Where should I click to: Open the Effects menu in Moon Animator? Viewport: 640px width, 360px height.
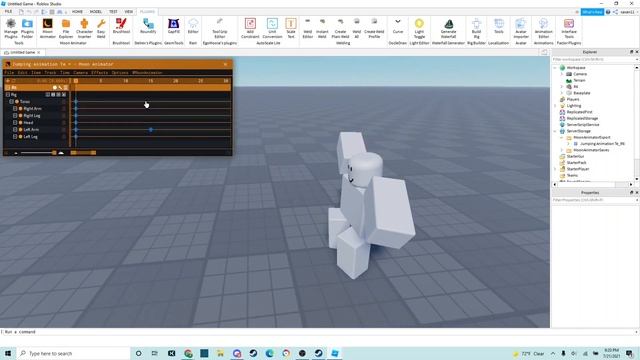tap(100, 73)
